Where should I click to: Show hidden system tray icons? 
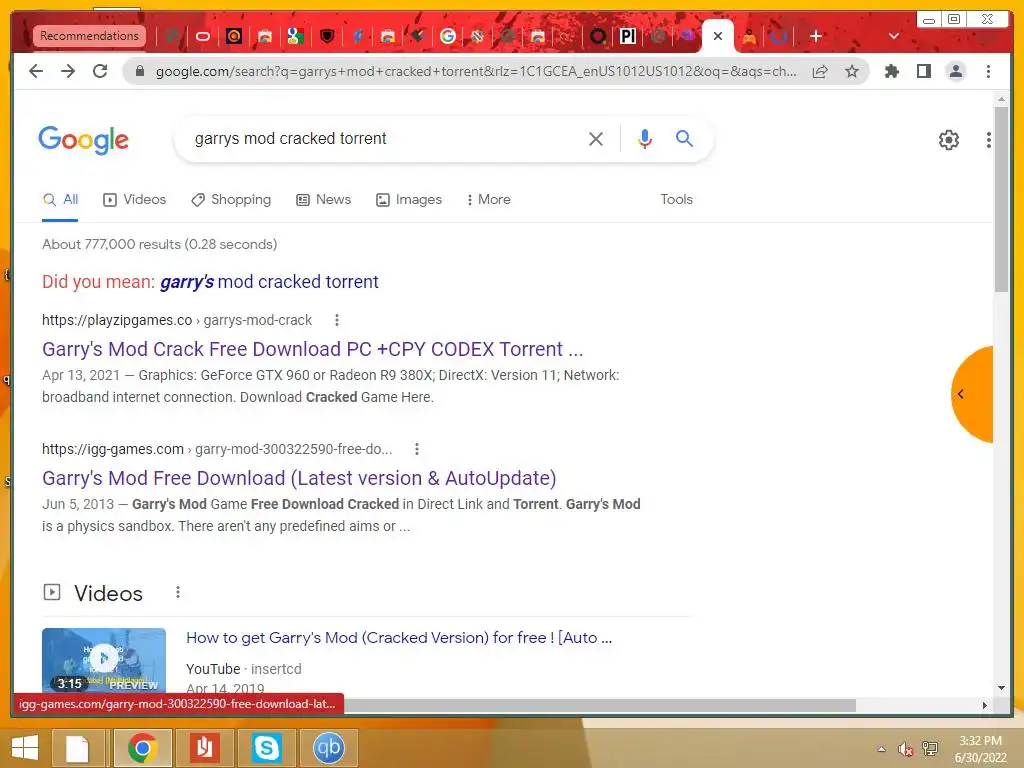pyautogui.click(x=882, y=749)
